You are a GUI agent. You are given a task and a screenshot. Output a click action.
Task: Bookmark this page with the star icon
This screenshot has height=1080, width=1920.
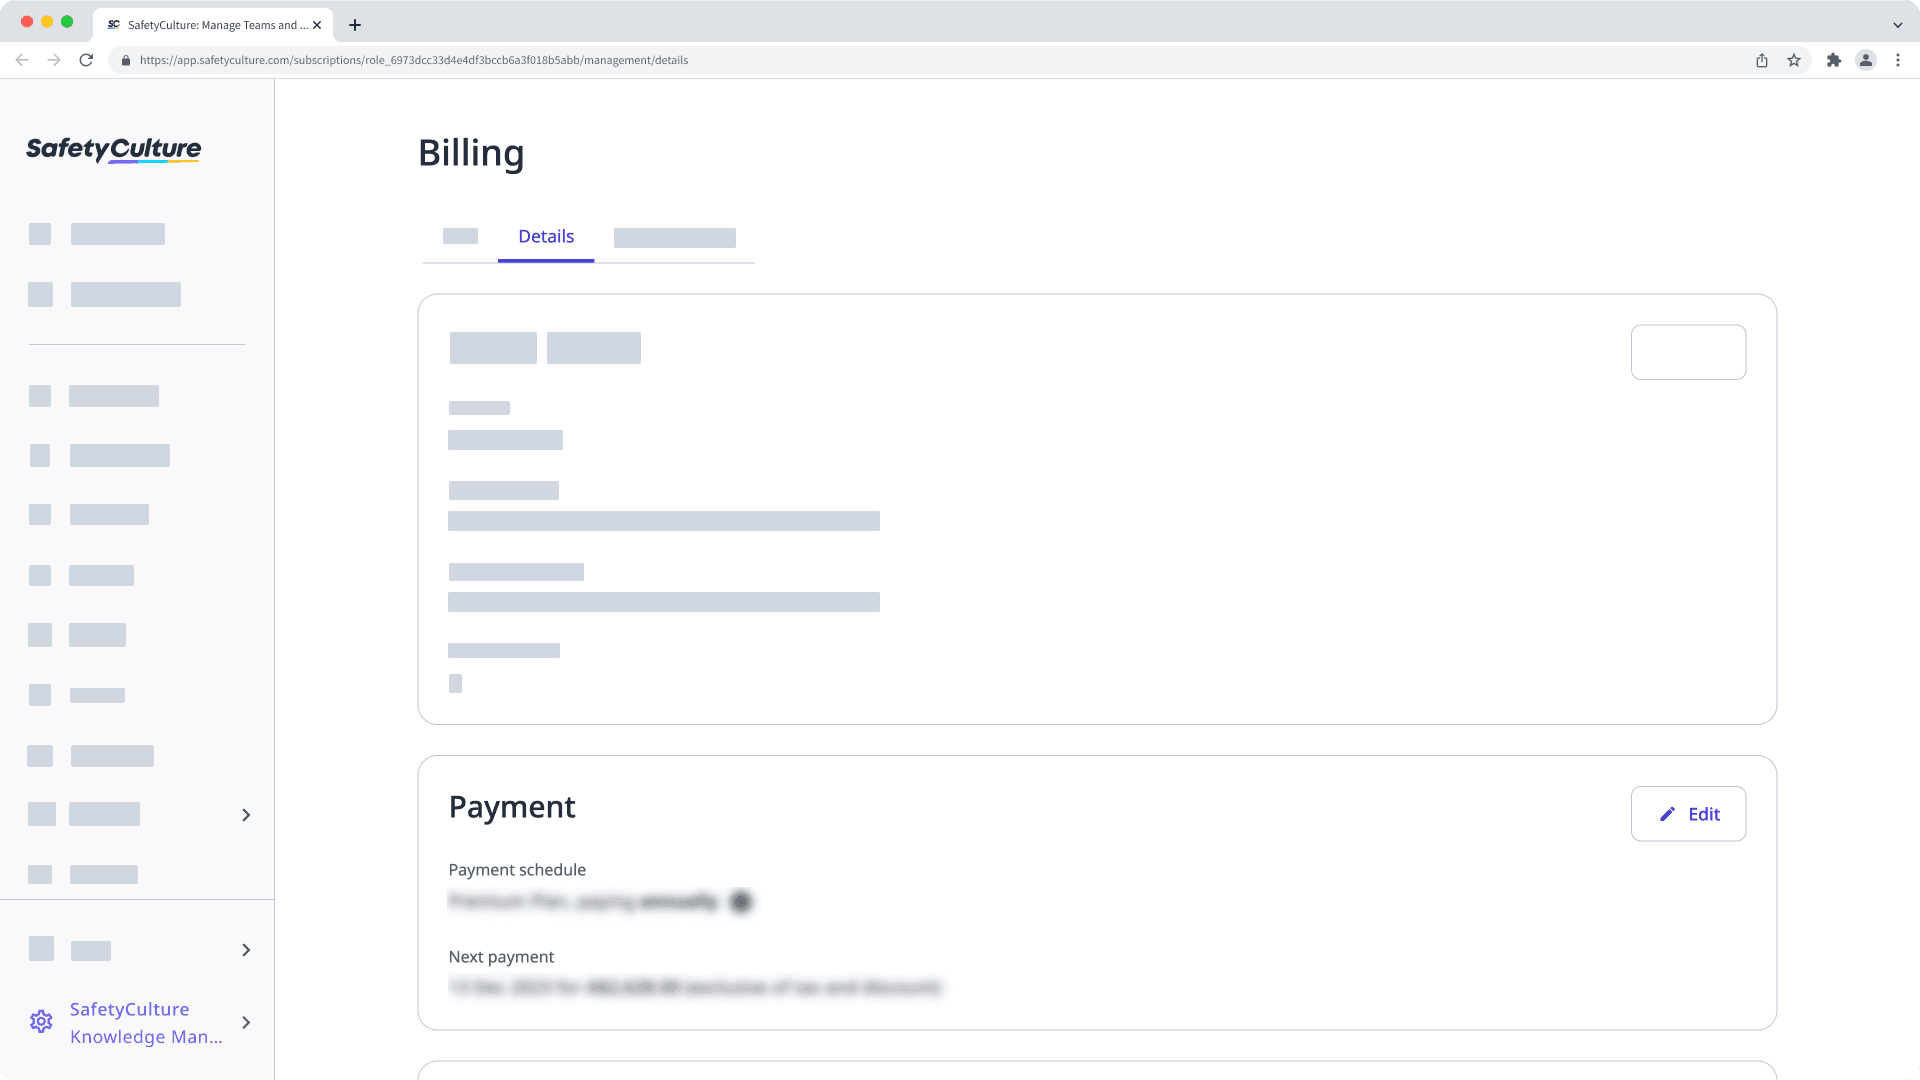1793,60
